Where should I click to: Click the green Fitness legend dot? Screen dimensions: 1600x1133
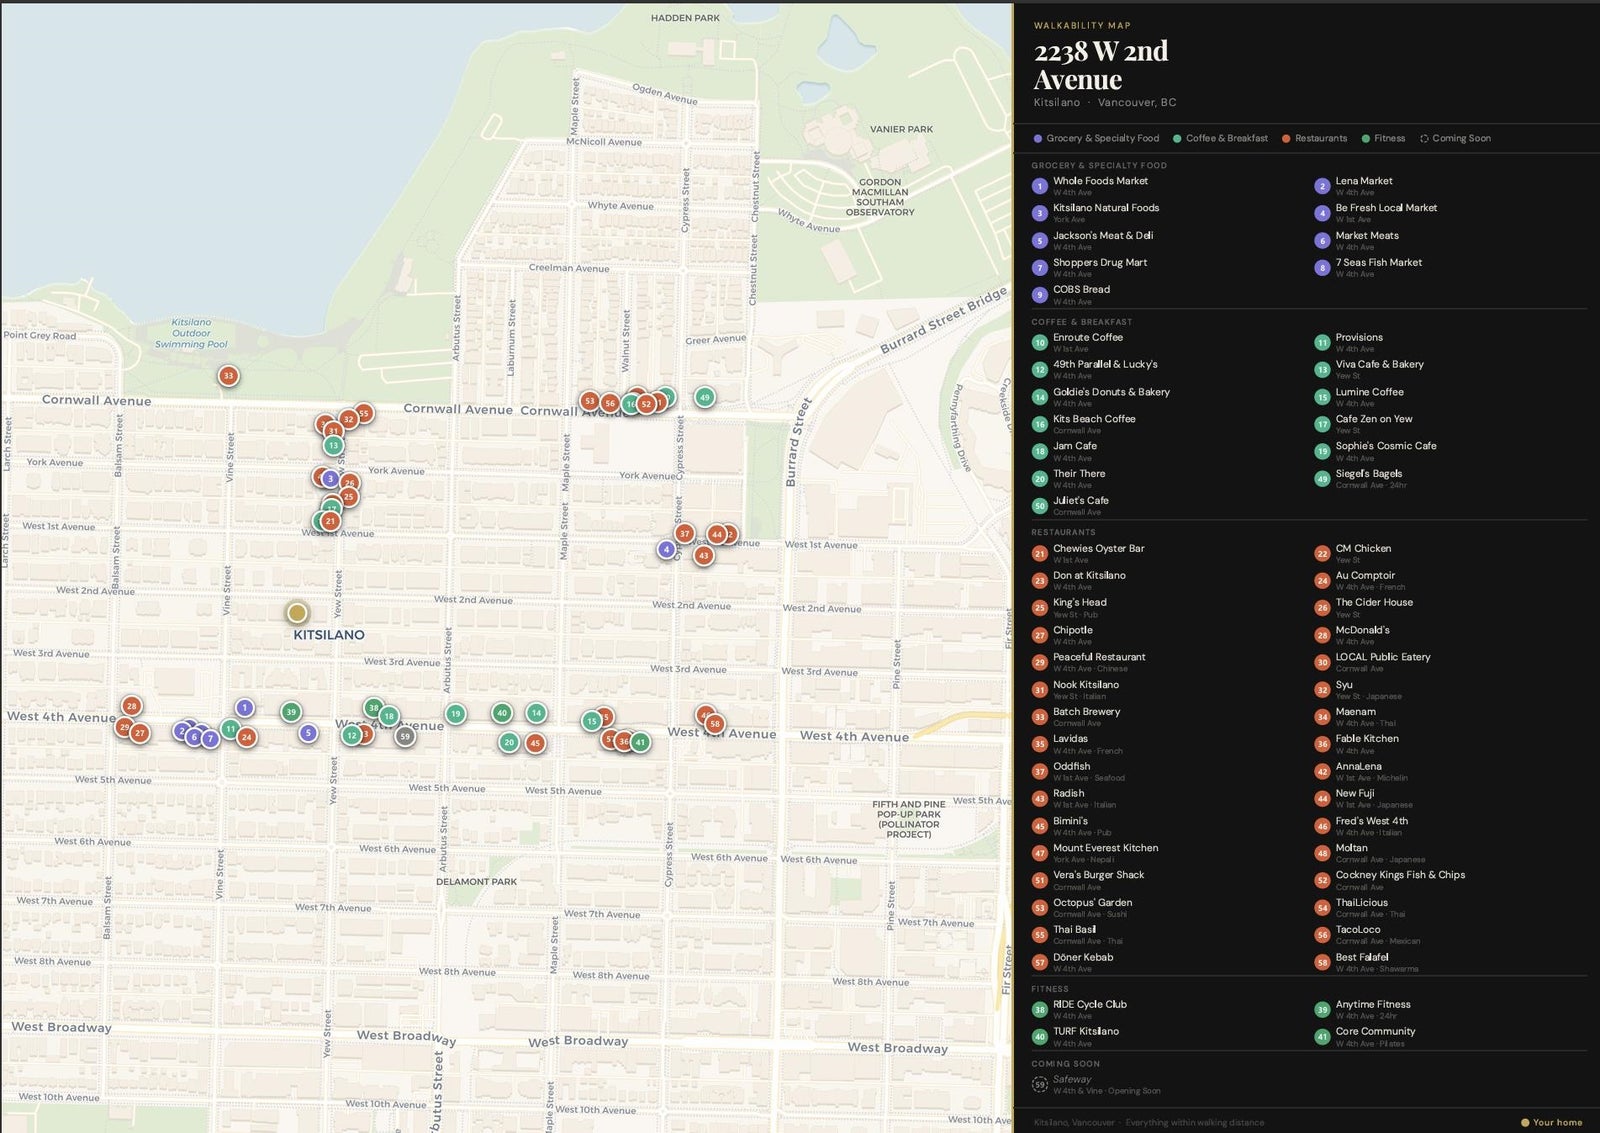(1366, 139)
